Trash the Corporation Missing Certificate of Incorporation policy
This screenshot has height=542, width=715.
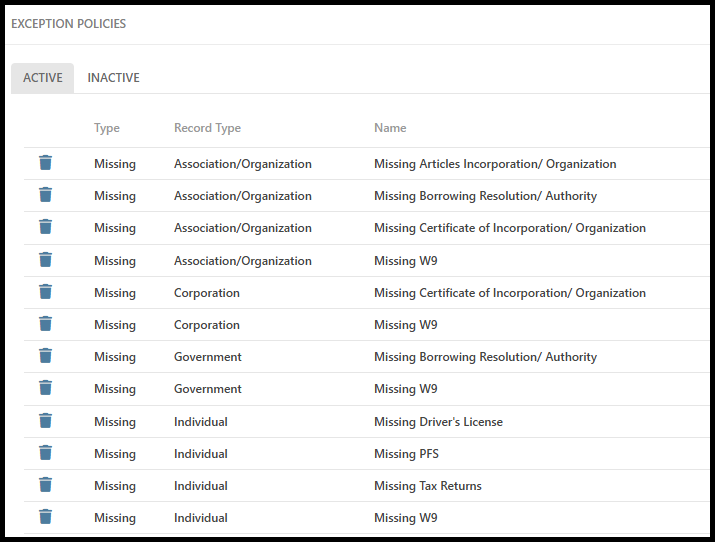[x=45, y=292]
